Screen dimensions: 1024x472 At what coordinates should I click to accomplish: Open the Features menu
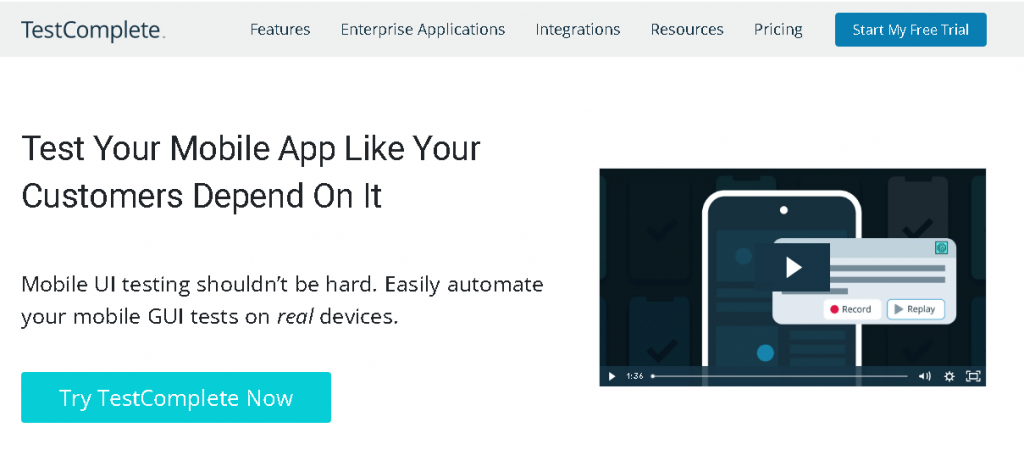tap(280, 29)
